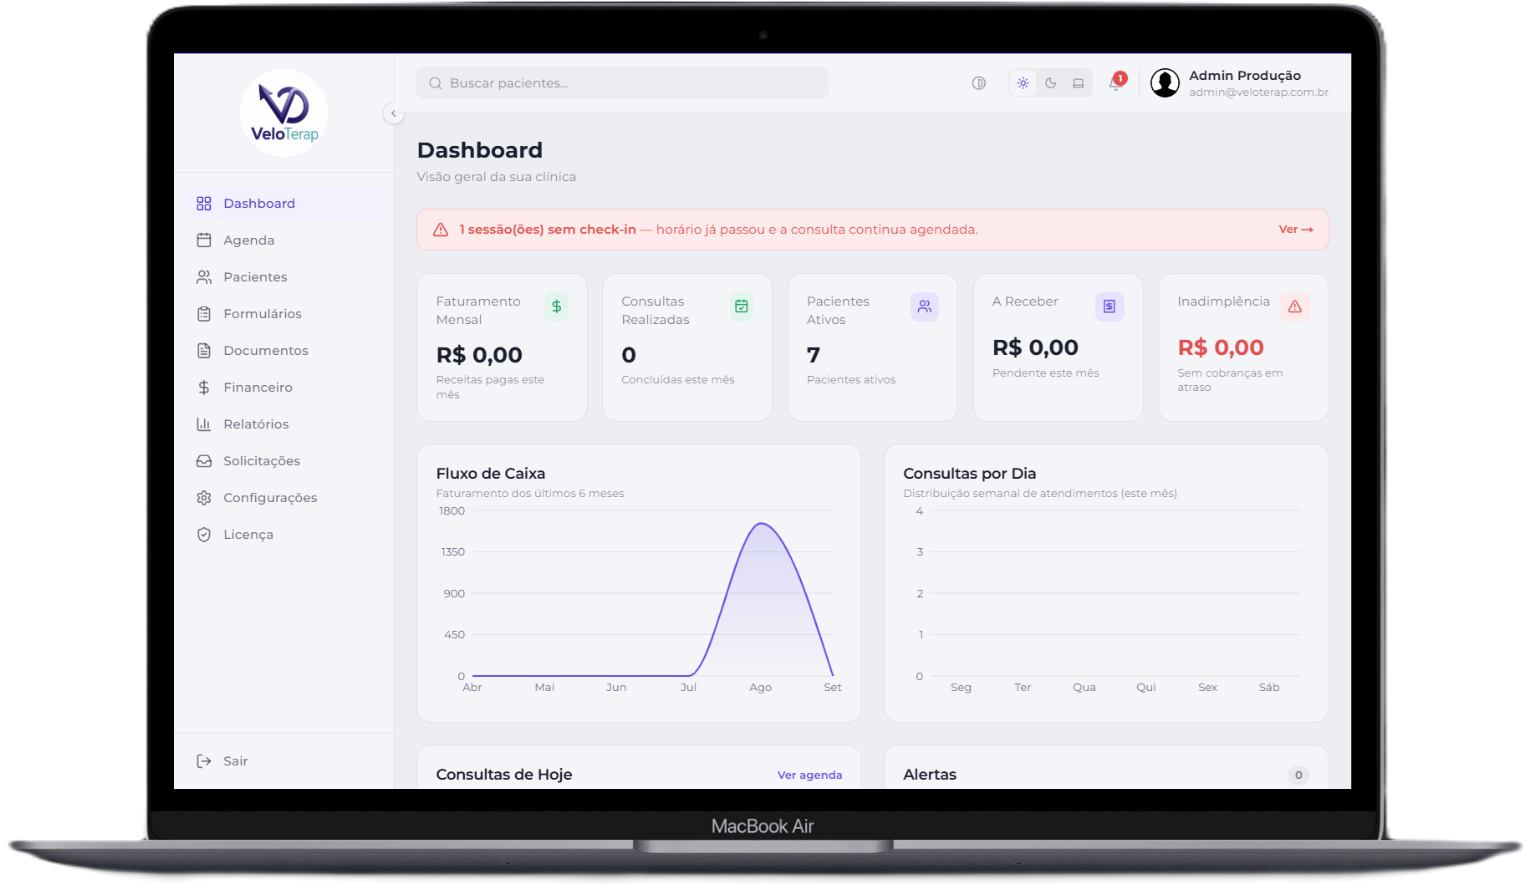The width and height of the screenshot is (1533, 889).
Task: Select Formulários in the sidebar
Action: tap(285, 314)
